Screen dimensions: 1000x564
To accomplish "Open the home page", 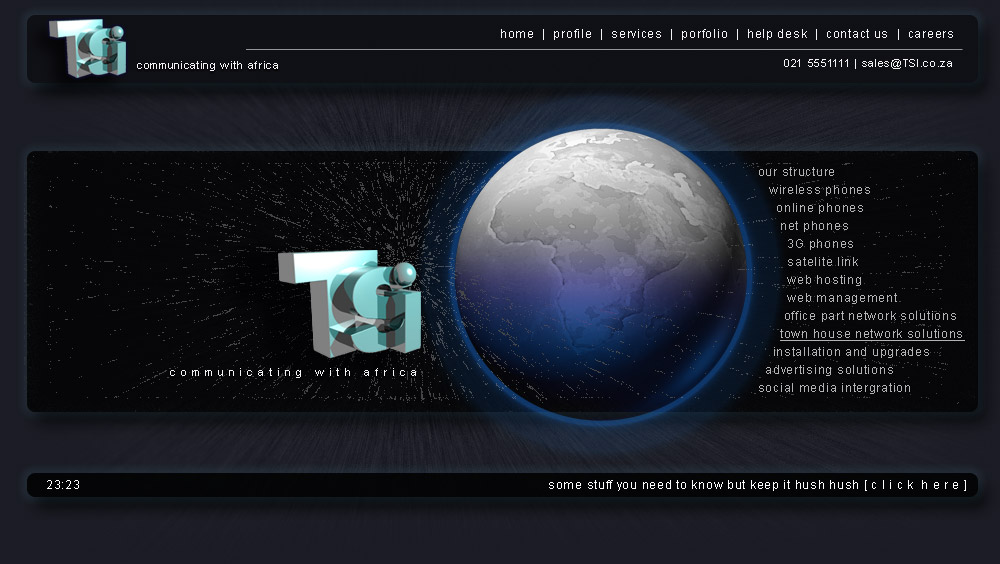I will [517, 34].
